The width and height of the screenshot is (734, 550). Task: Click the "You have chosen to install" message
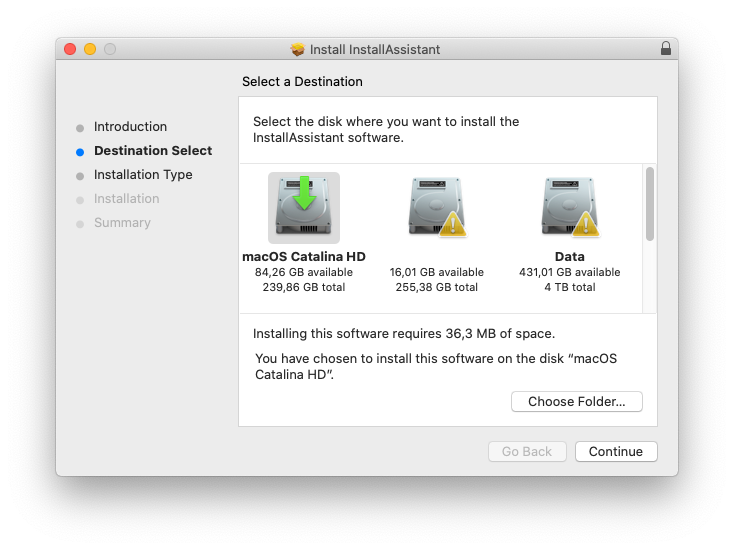pyautogui.click(x=436, y=367)
